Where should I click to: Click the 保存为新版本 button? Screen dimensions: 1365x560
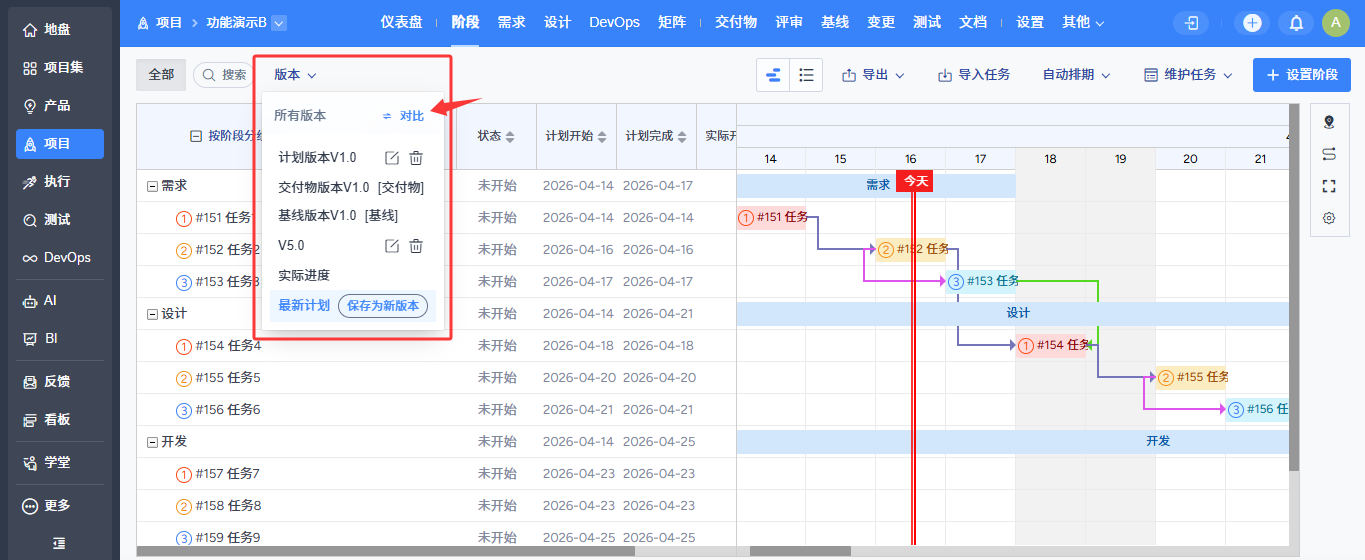383,306
